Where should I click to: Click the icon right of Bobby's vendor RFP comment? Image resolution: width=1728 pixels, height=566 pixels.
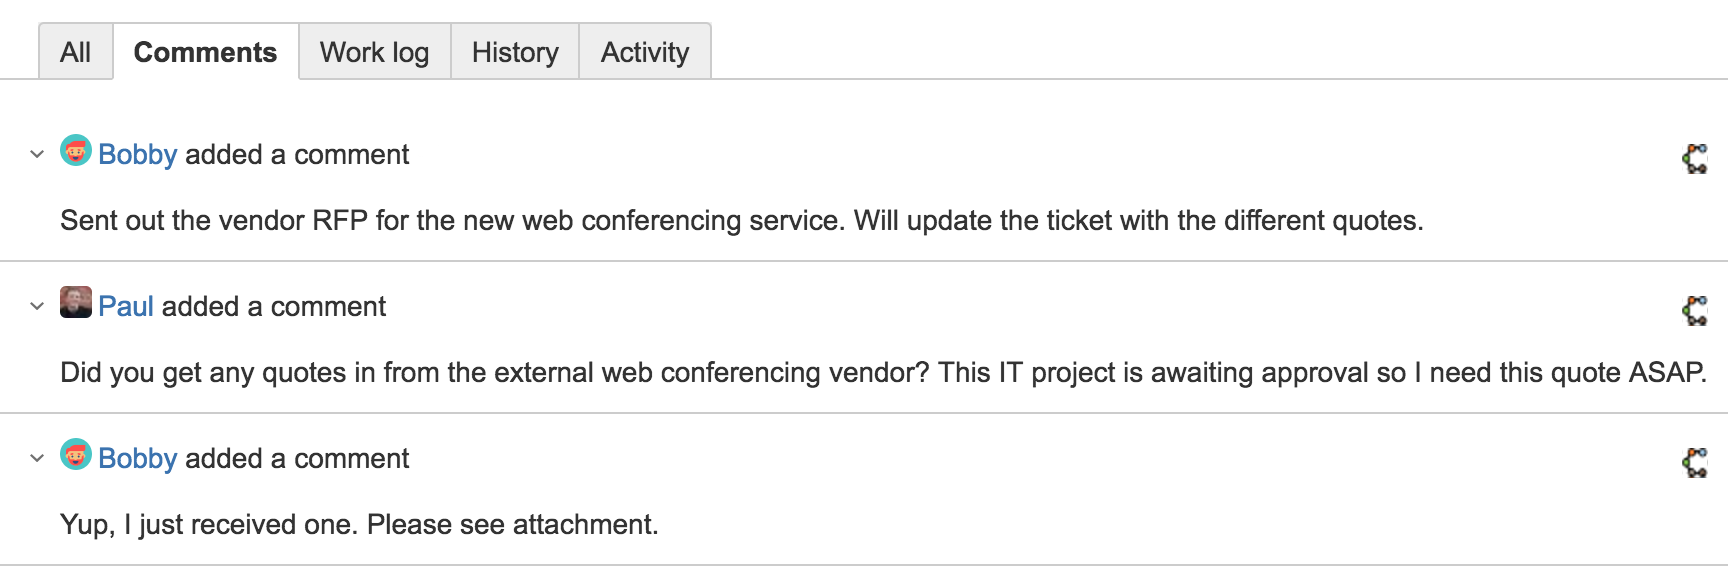point(1695,158)
